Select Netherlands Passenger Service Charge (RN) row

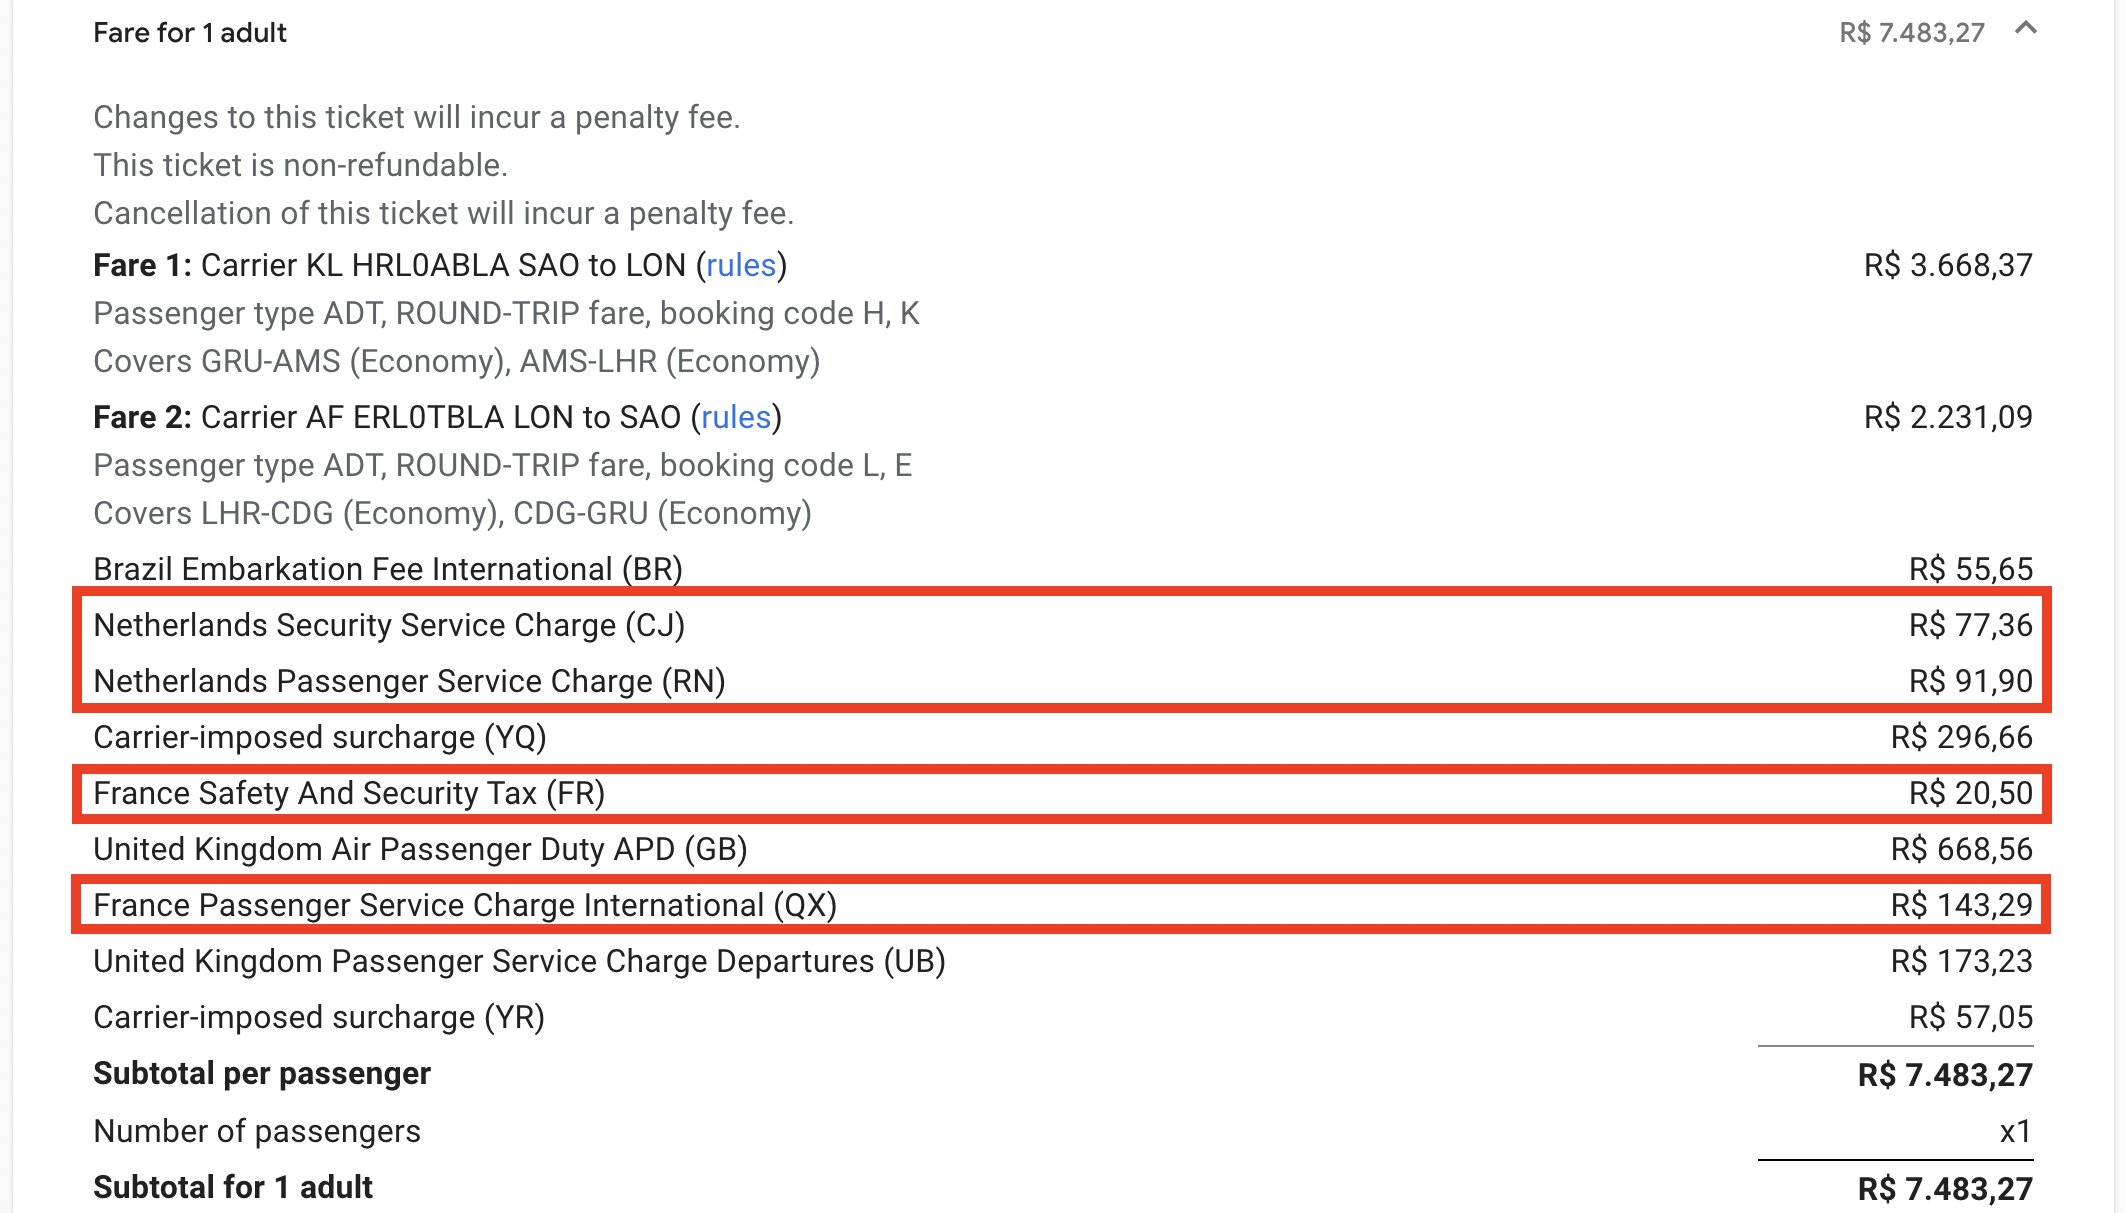[1063, 681]
